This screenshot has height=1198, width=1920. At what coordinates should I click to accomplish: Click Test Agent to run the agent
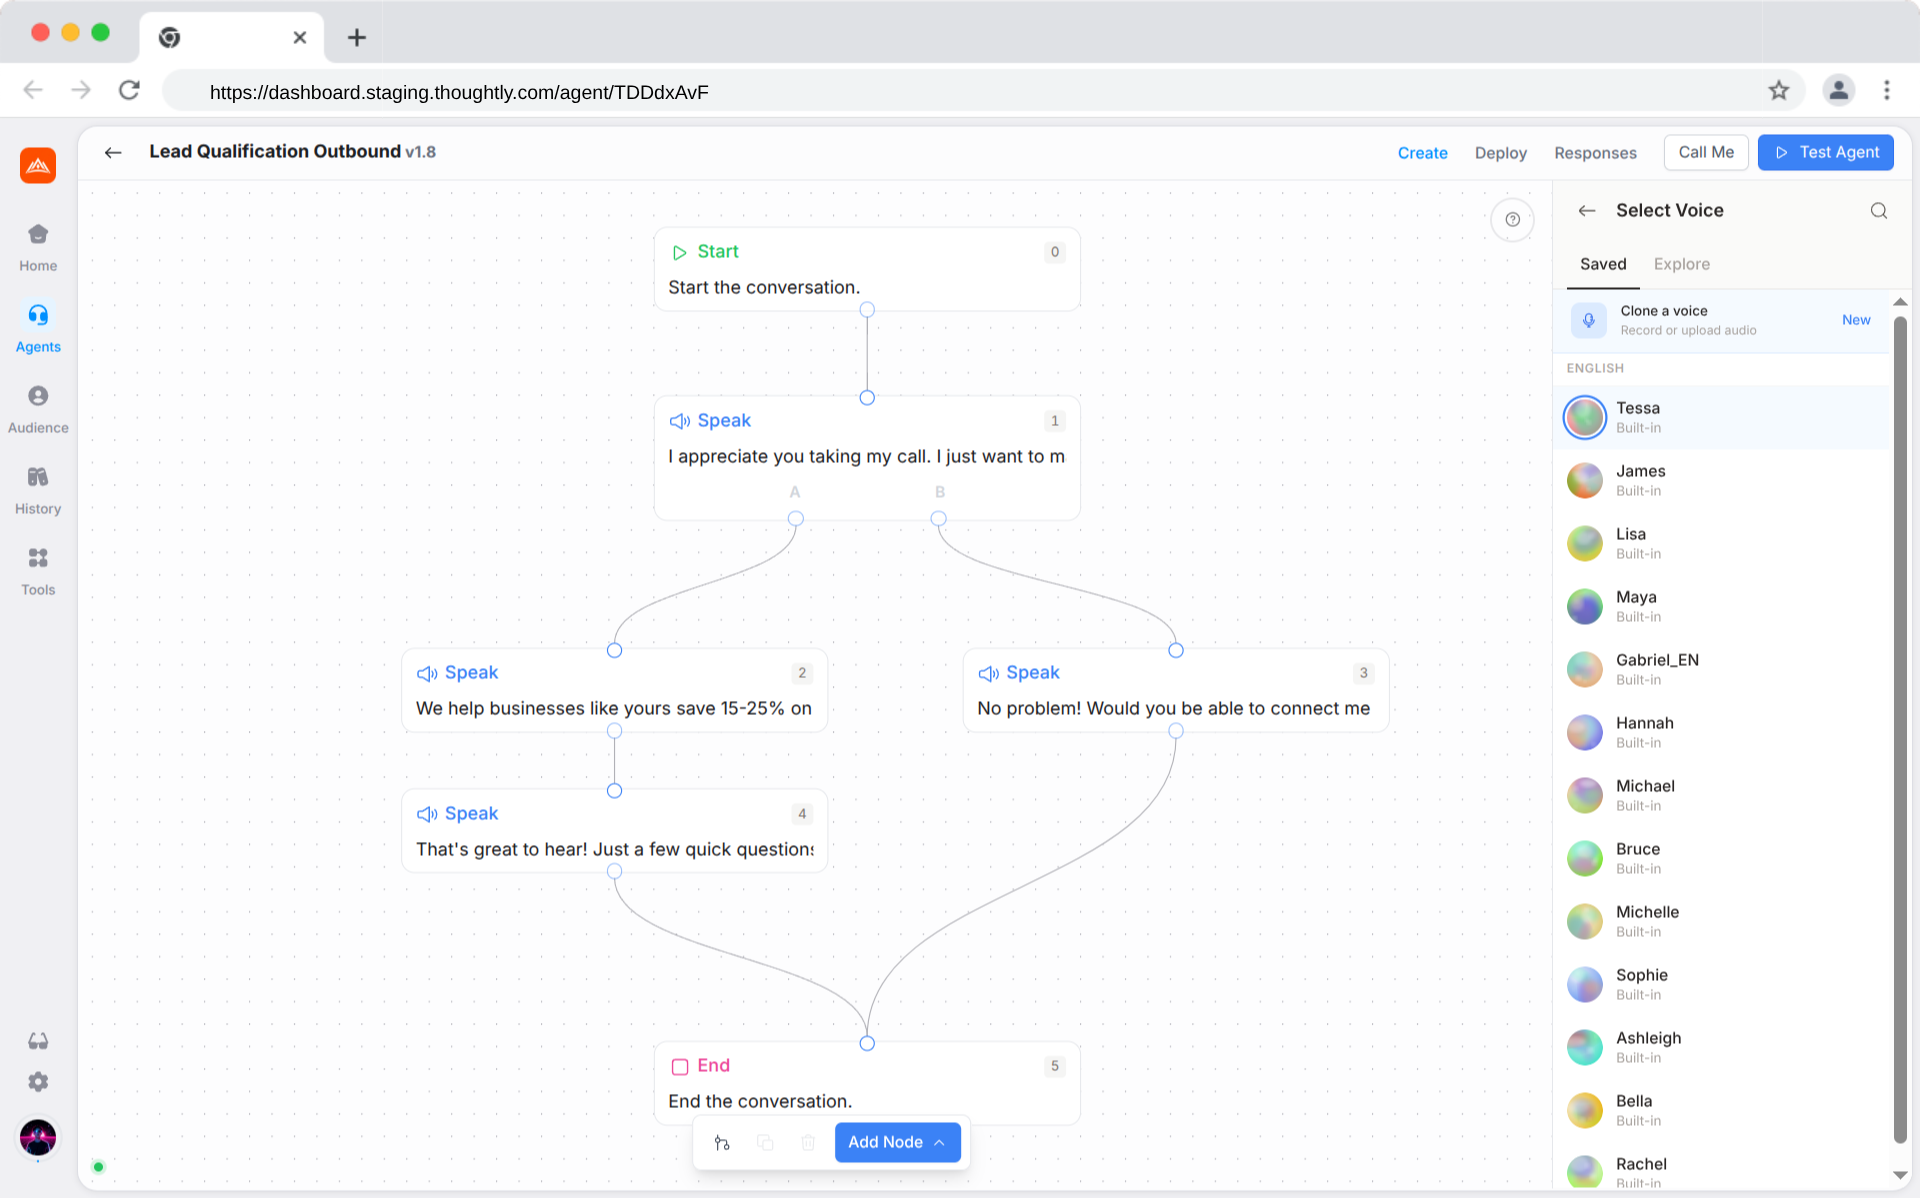pos(1826,152)
